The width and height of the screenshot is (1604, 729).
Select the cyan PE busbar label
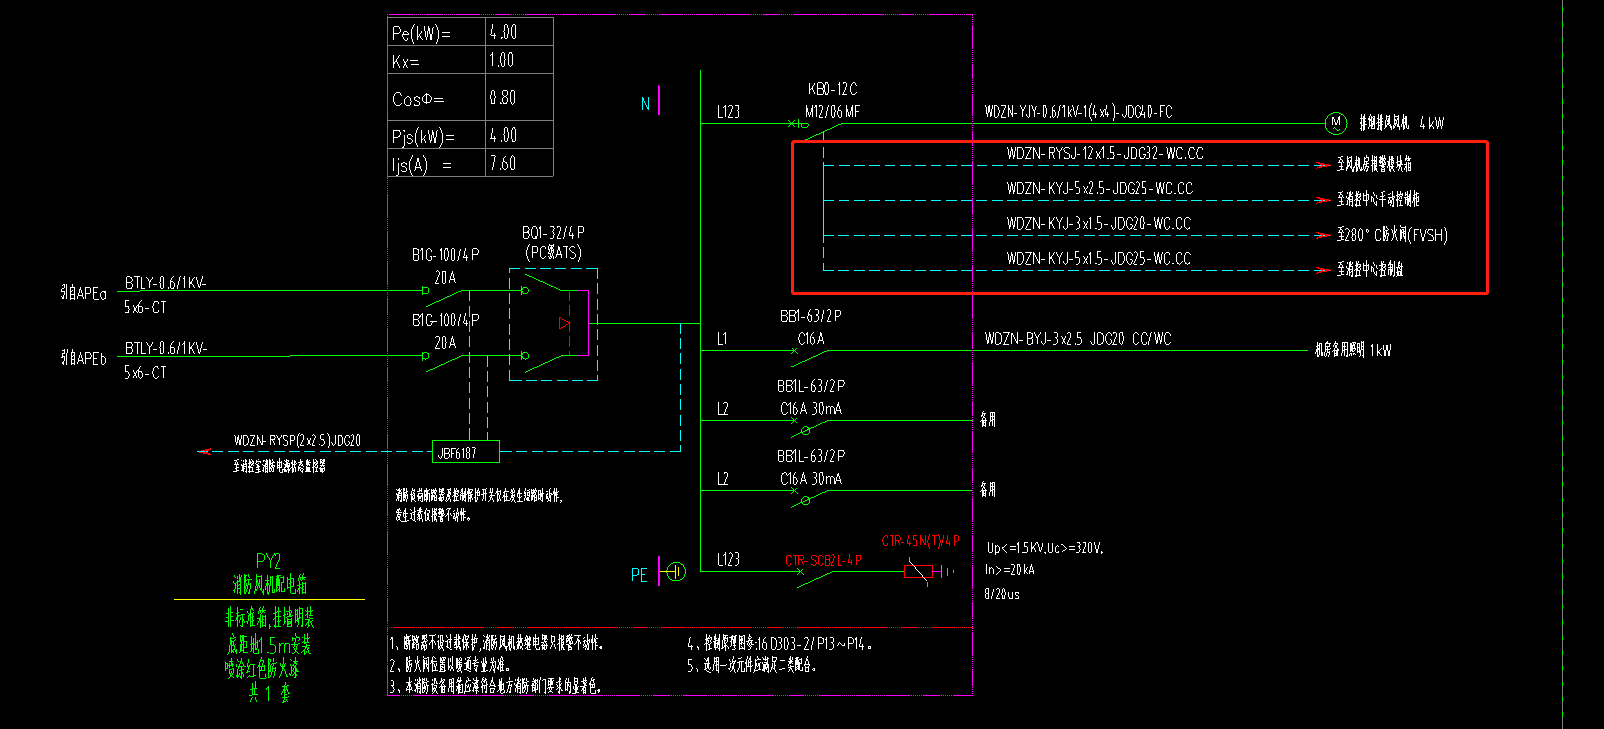(x=639, y=575)
